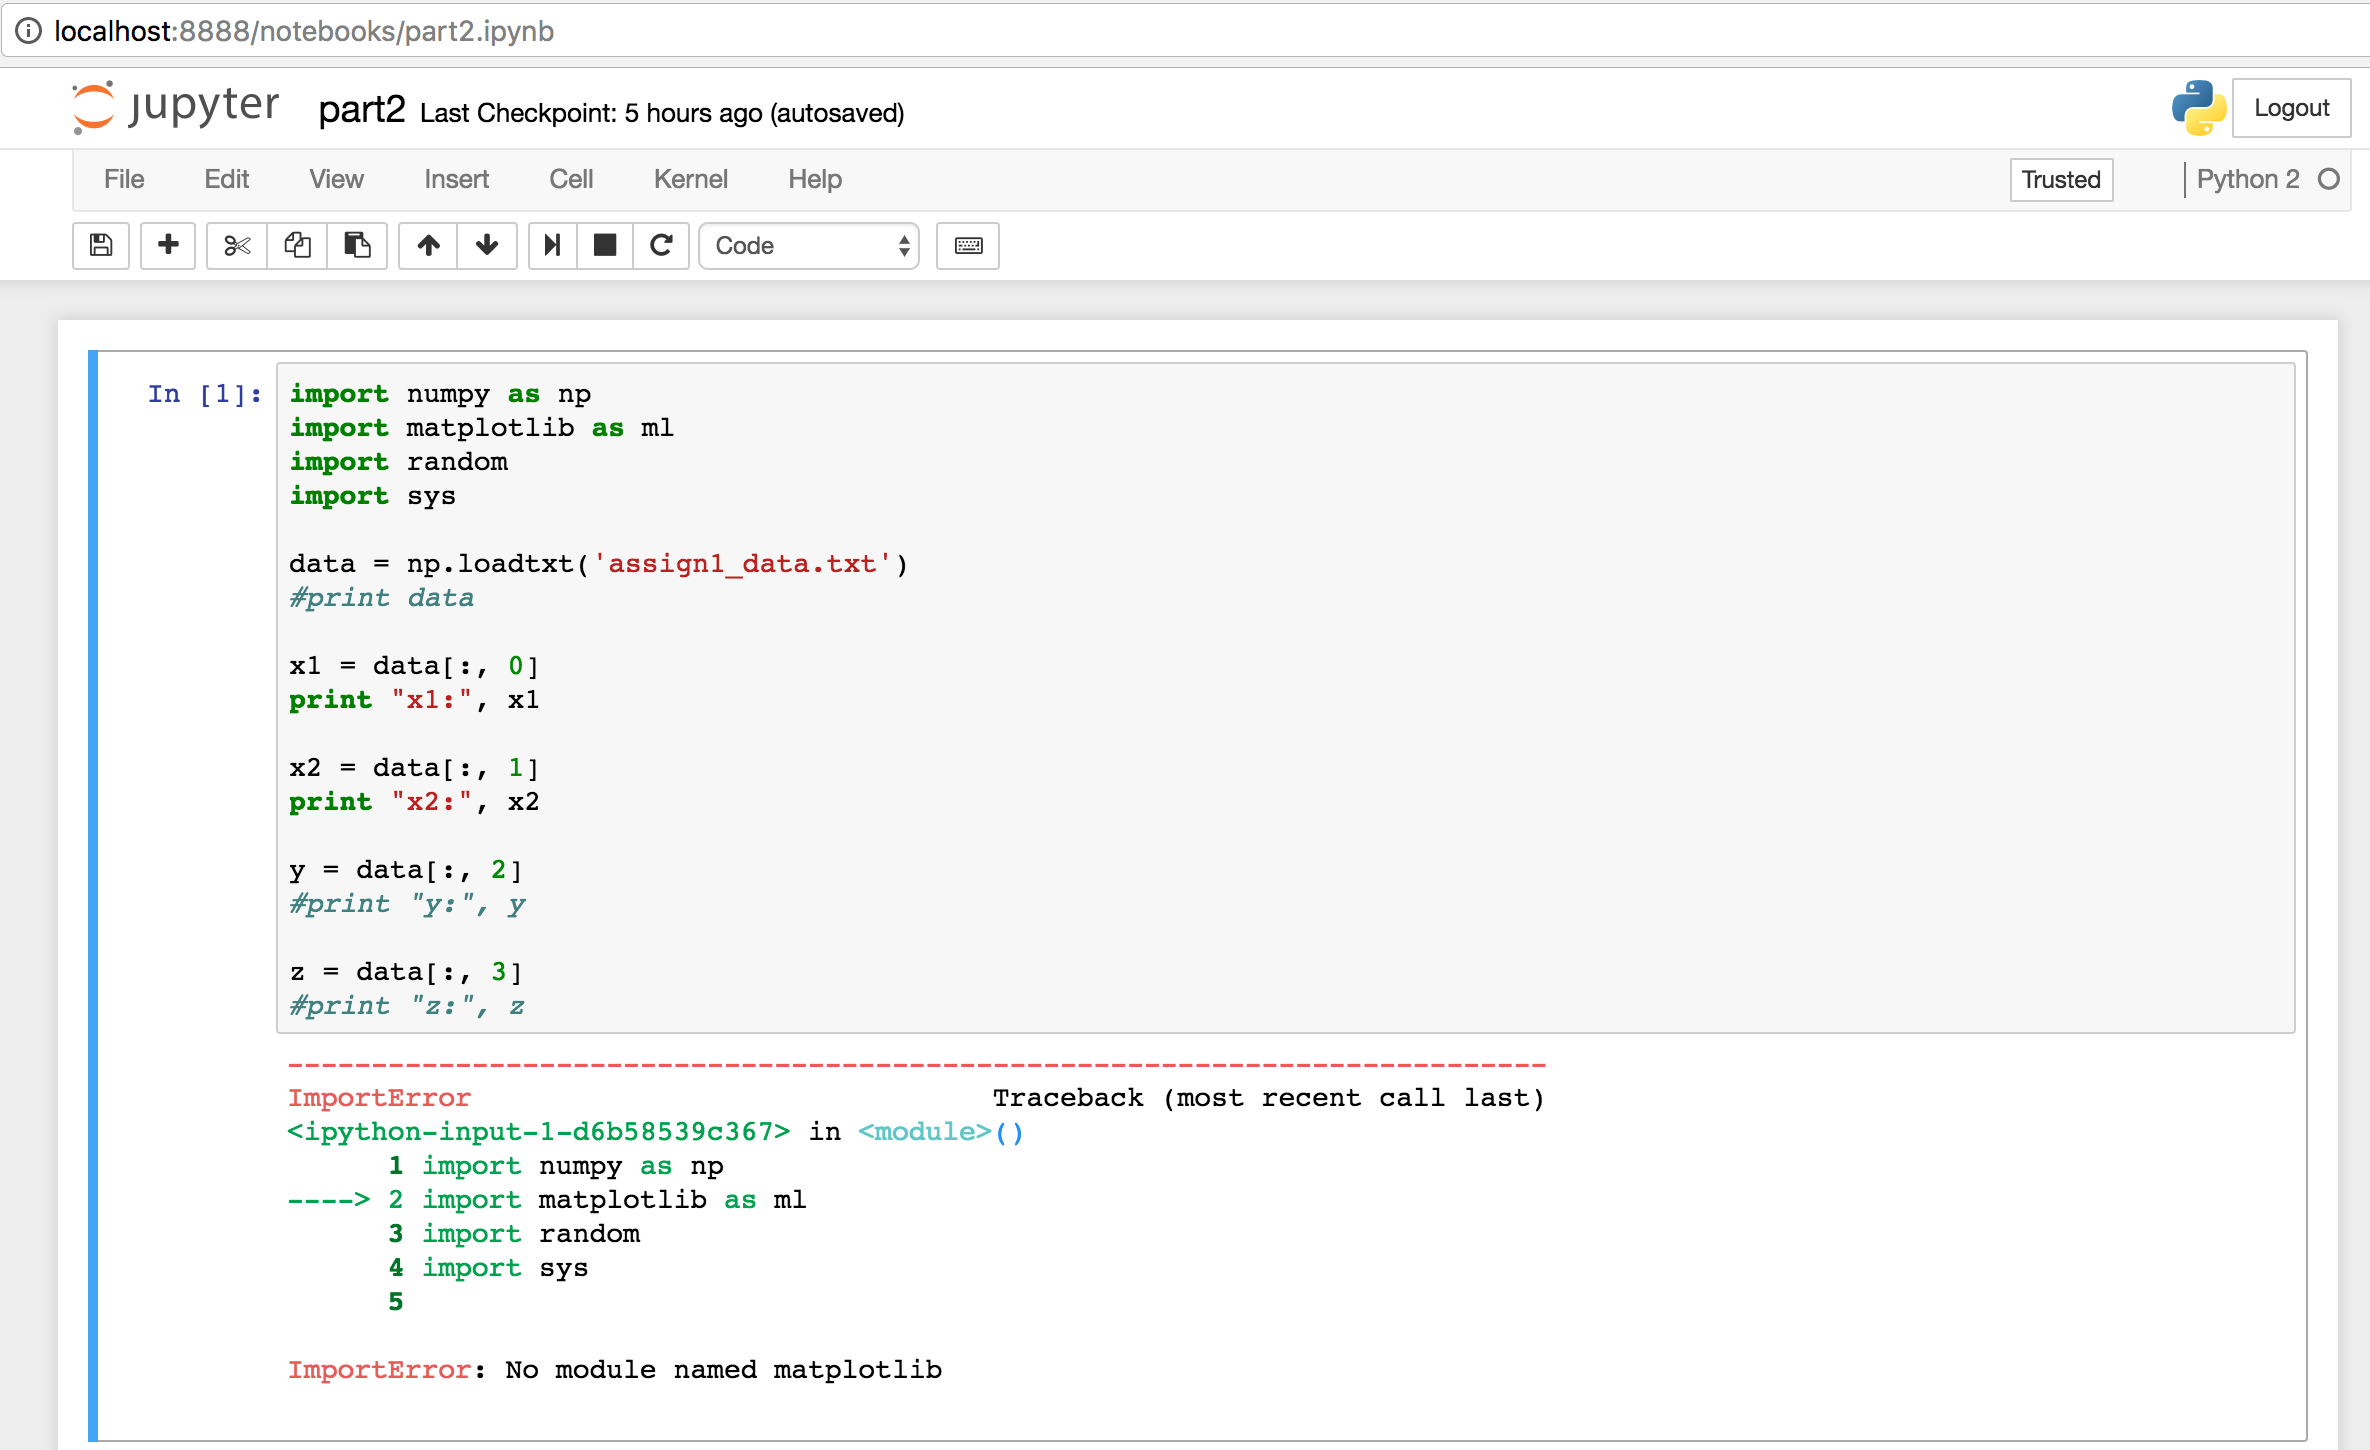Run the current cell
Screen dimensions: 2370x1450
point(551,246)
